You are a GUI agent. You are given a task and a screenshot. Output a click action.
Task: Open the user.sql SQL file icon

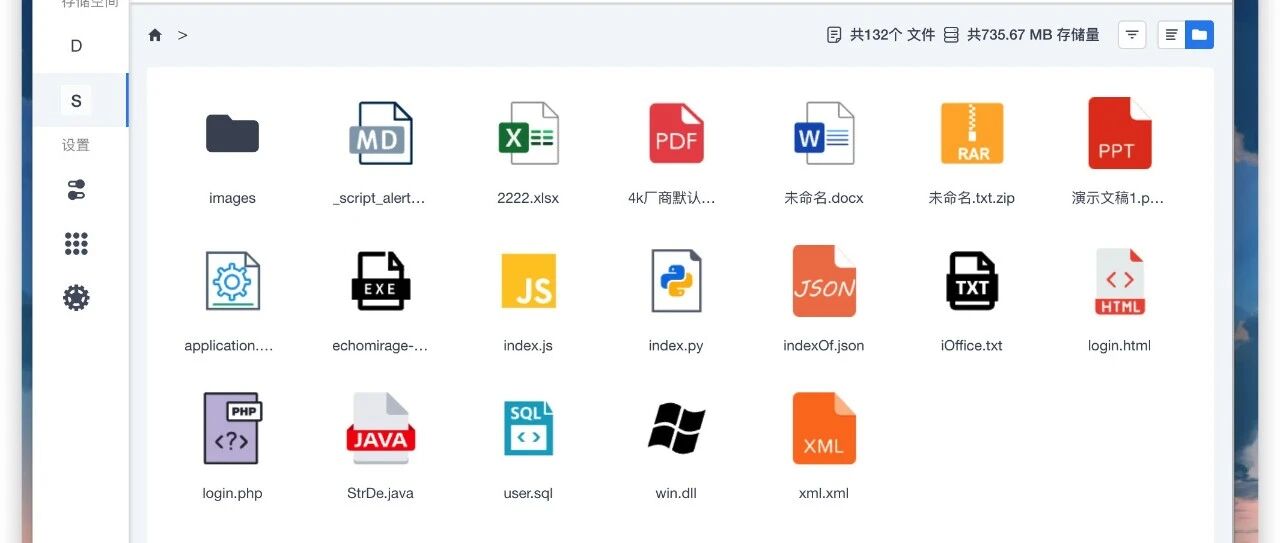coord(528,428)
